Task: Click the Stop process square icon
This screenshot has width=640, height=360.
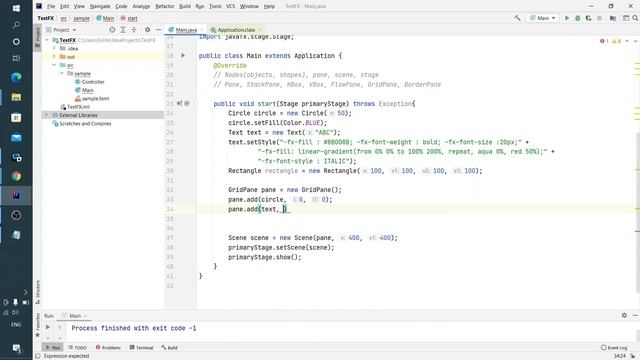Action: tap(599, 18)
